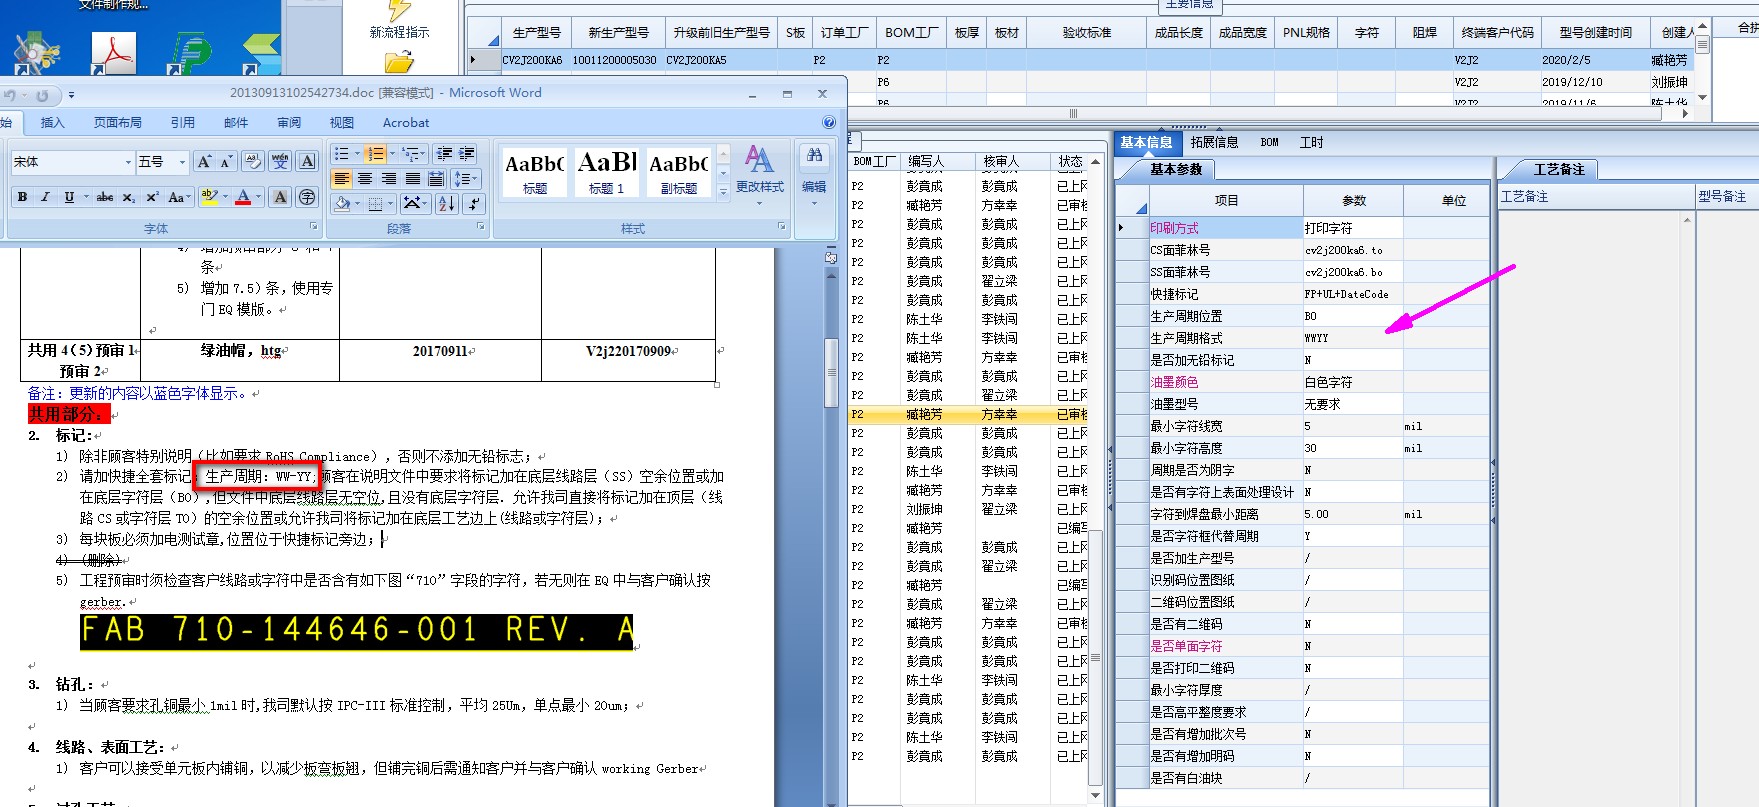Justify paragraph text

point(413,178)
